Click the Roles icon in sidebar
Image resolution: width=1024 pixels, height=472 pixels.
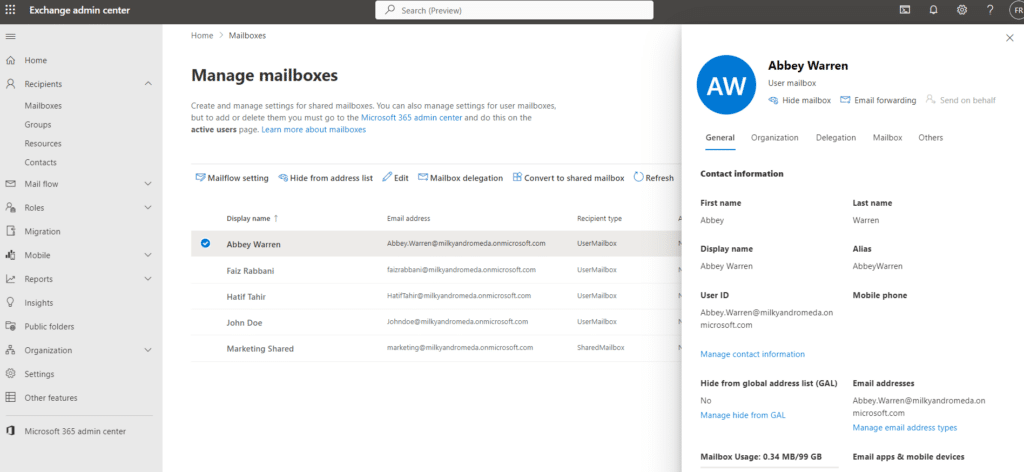click(10, 208)
